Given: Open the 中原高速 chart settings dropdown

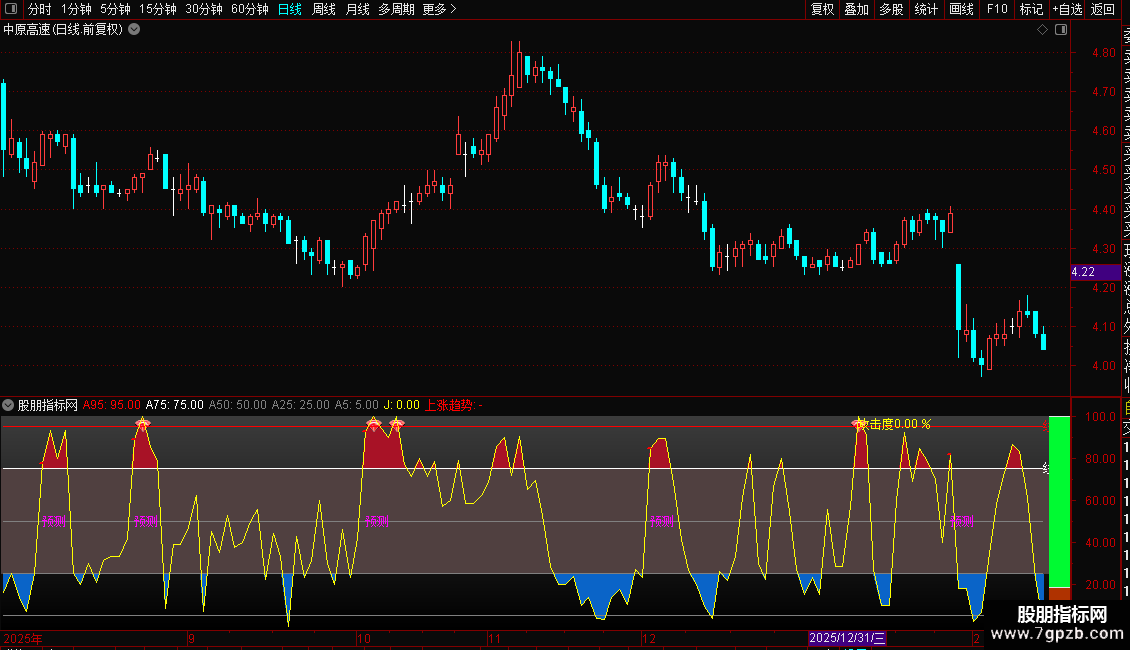Looking at the screenshot, I should (135, 30).
